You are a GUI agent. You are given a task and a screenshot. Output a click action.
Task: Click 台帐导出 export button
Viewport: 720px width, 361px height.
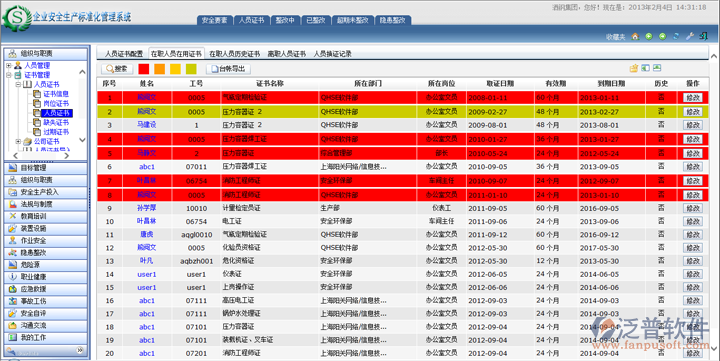pos(228,69)
